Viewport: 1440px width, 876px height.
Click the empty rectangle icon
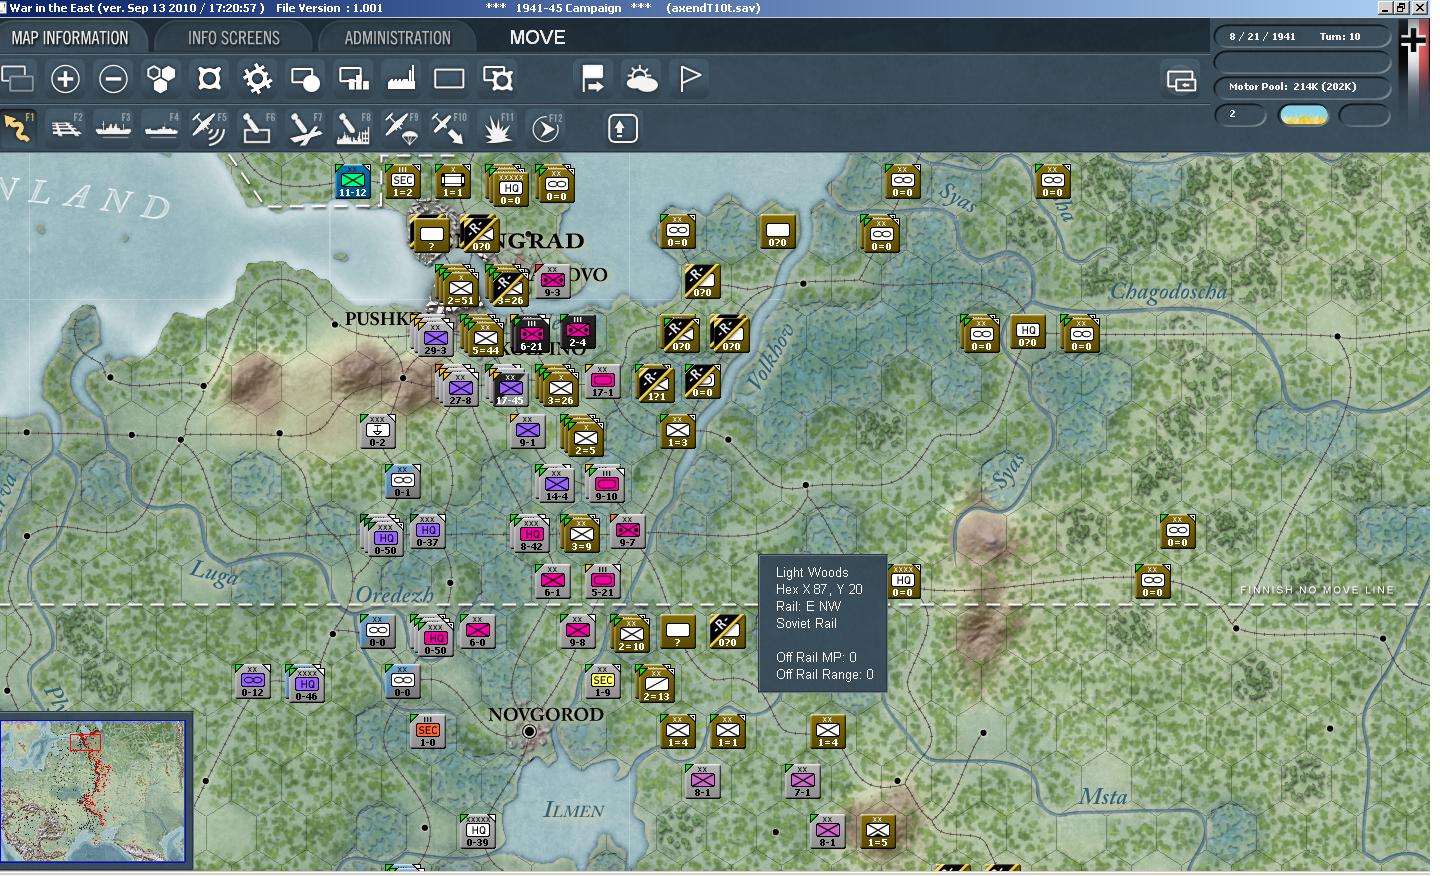point(449,78)
